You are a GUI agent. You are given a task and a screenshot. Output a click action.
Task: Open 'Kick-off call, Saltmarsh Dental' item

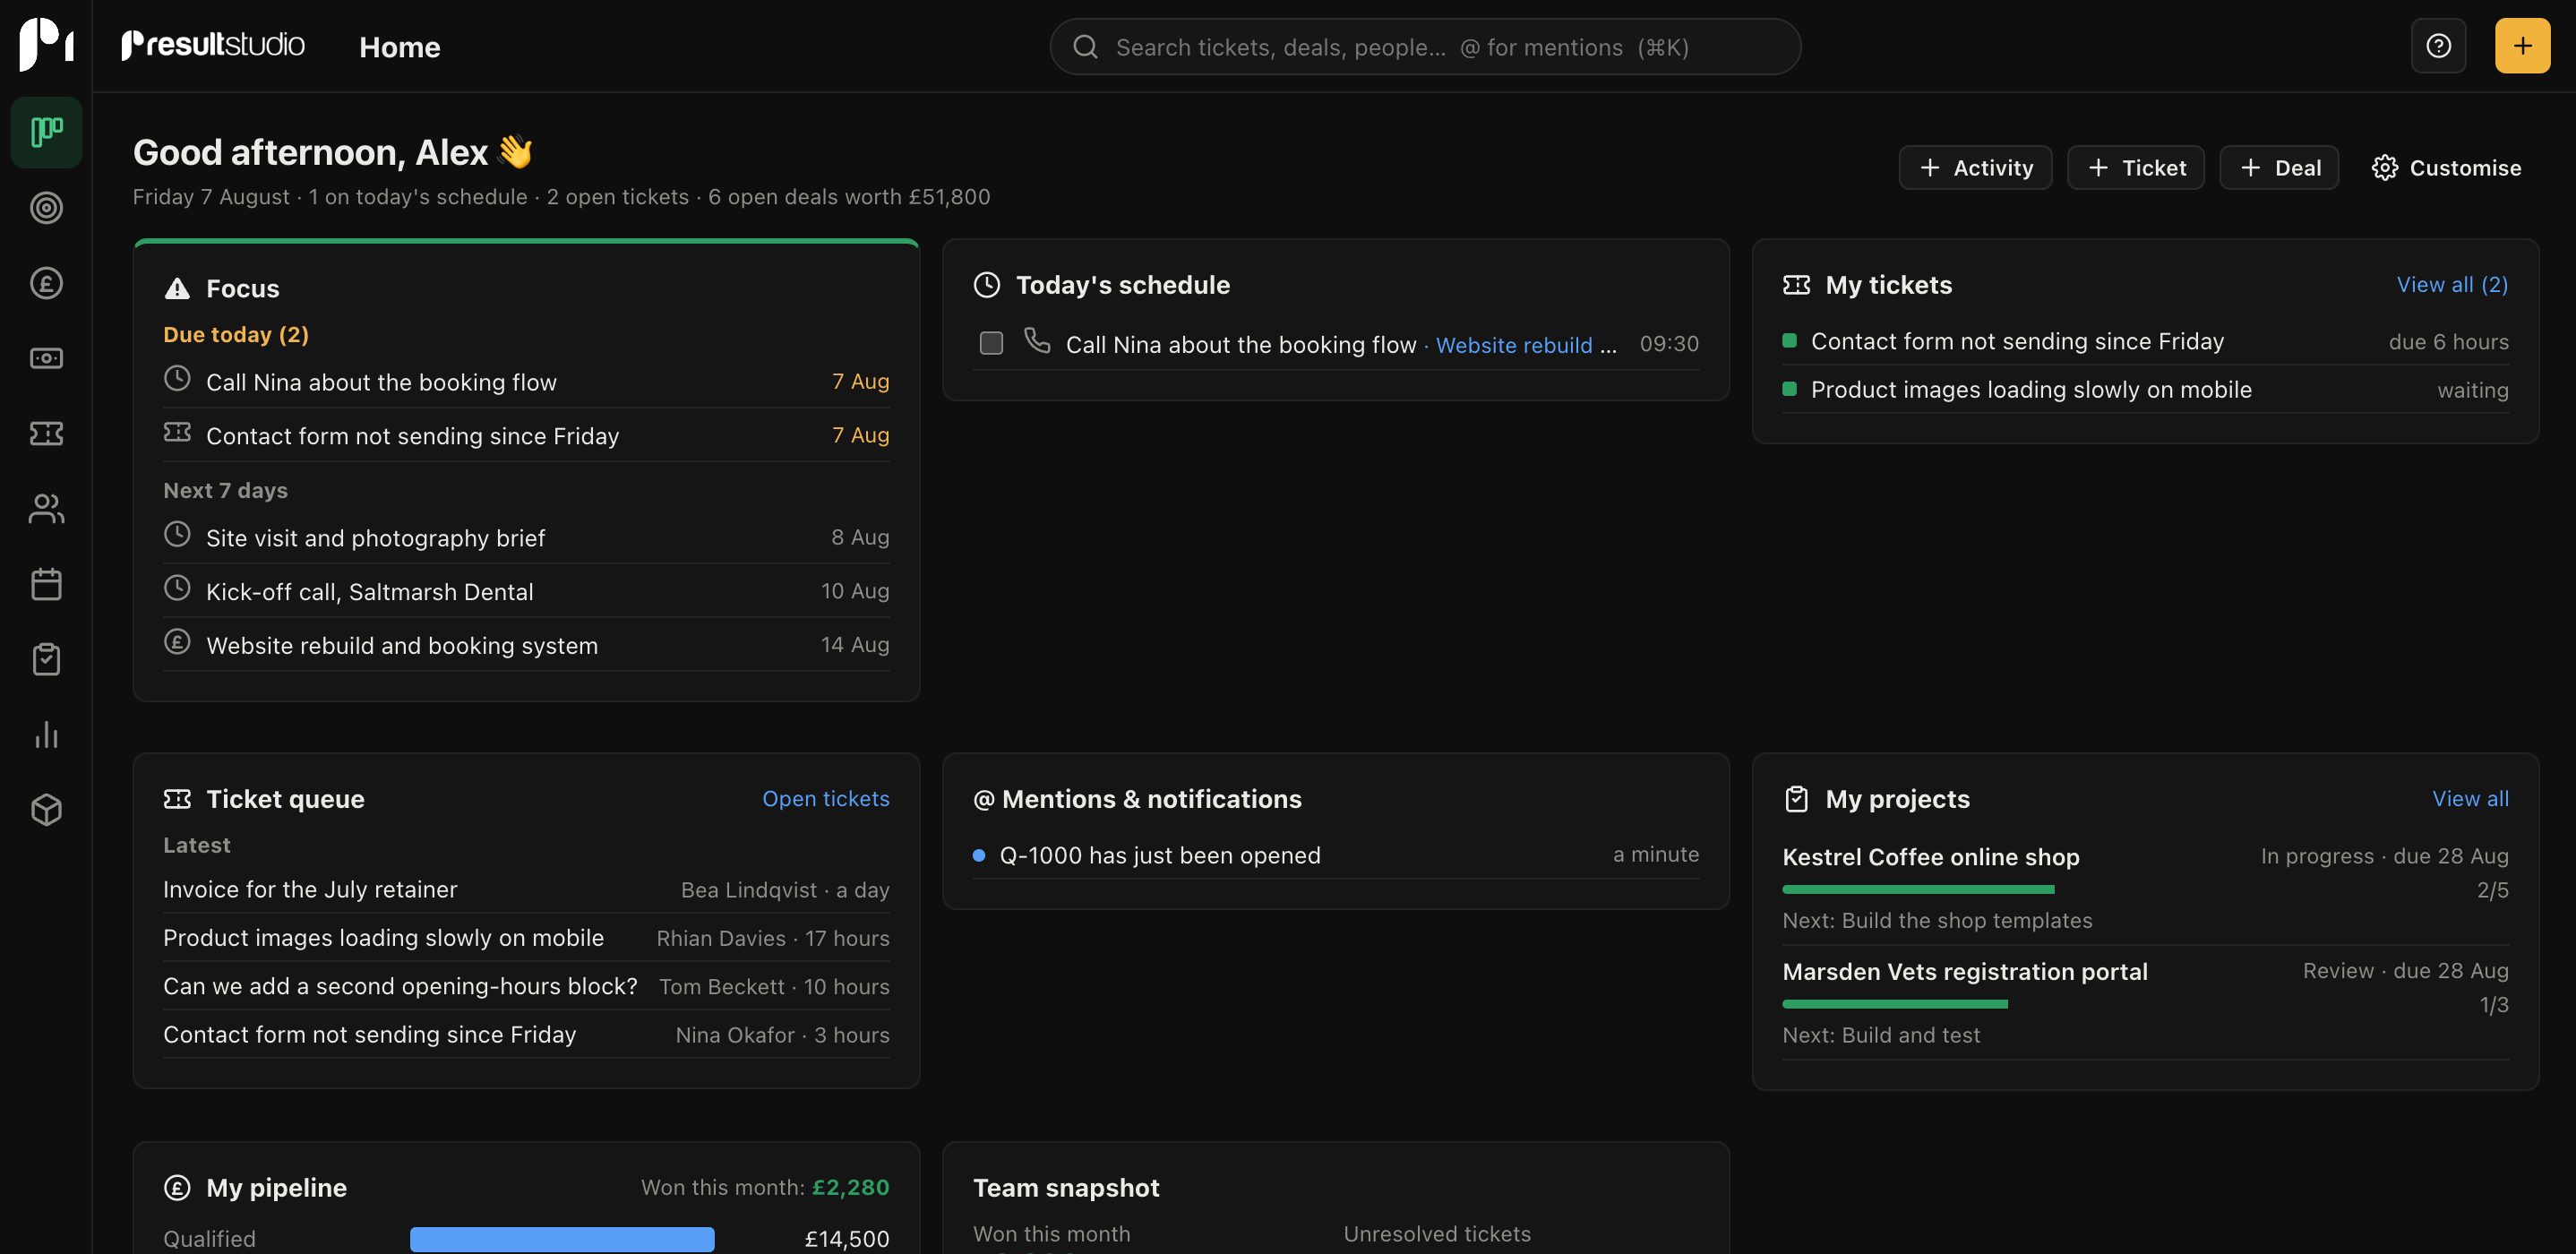[x=526, y=592]
